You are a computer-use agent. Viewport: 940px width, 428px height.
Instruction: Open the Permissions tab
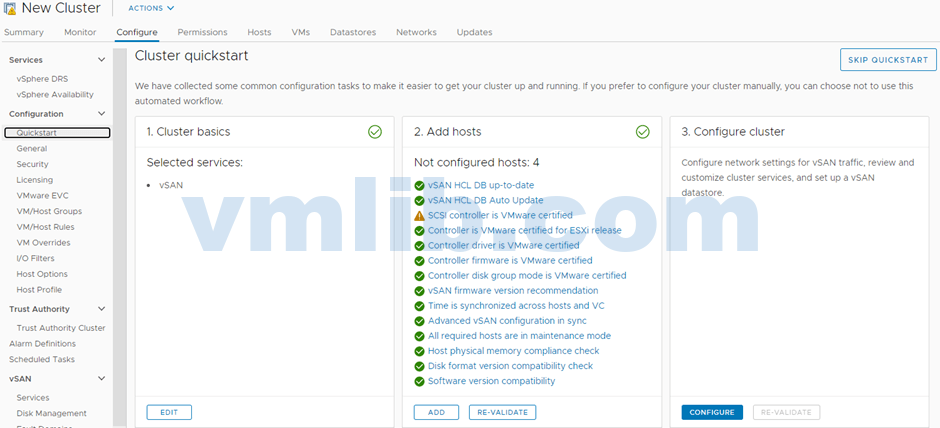tap(203, 32)
